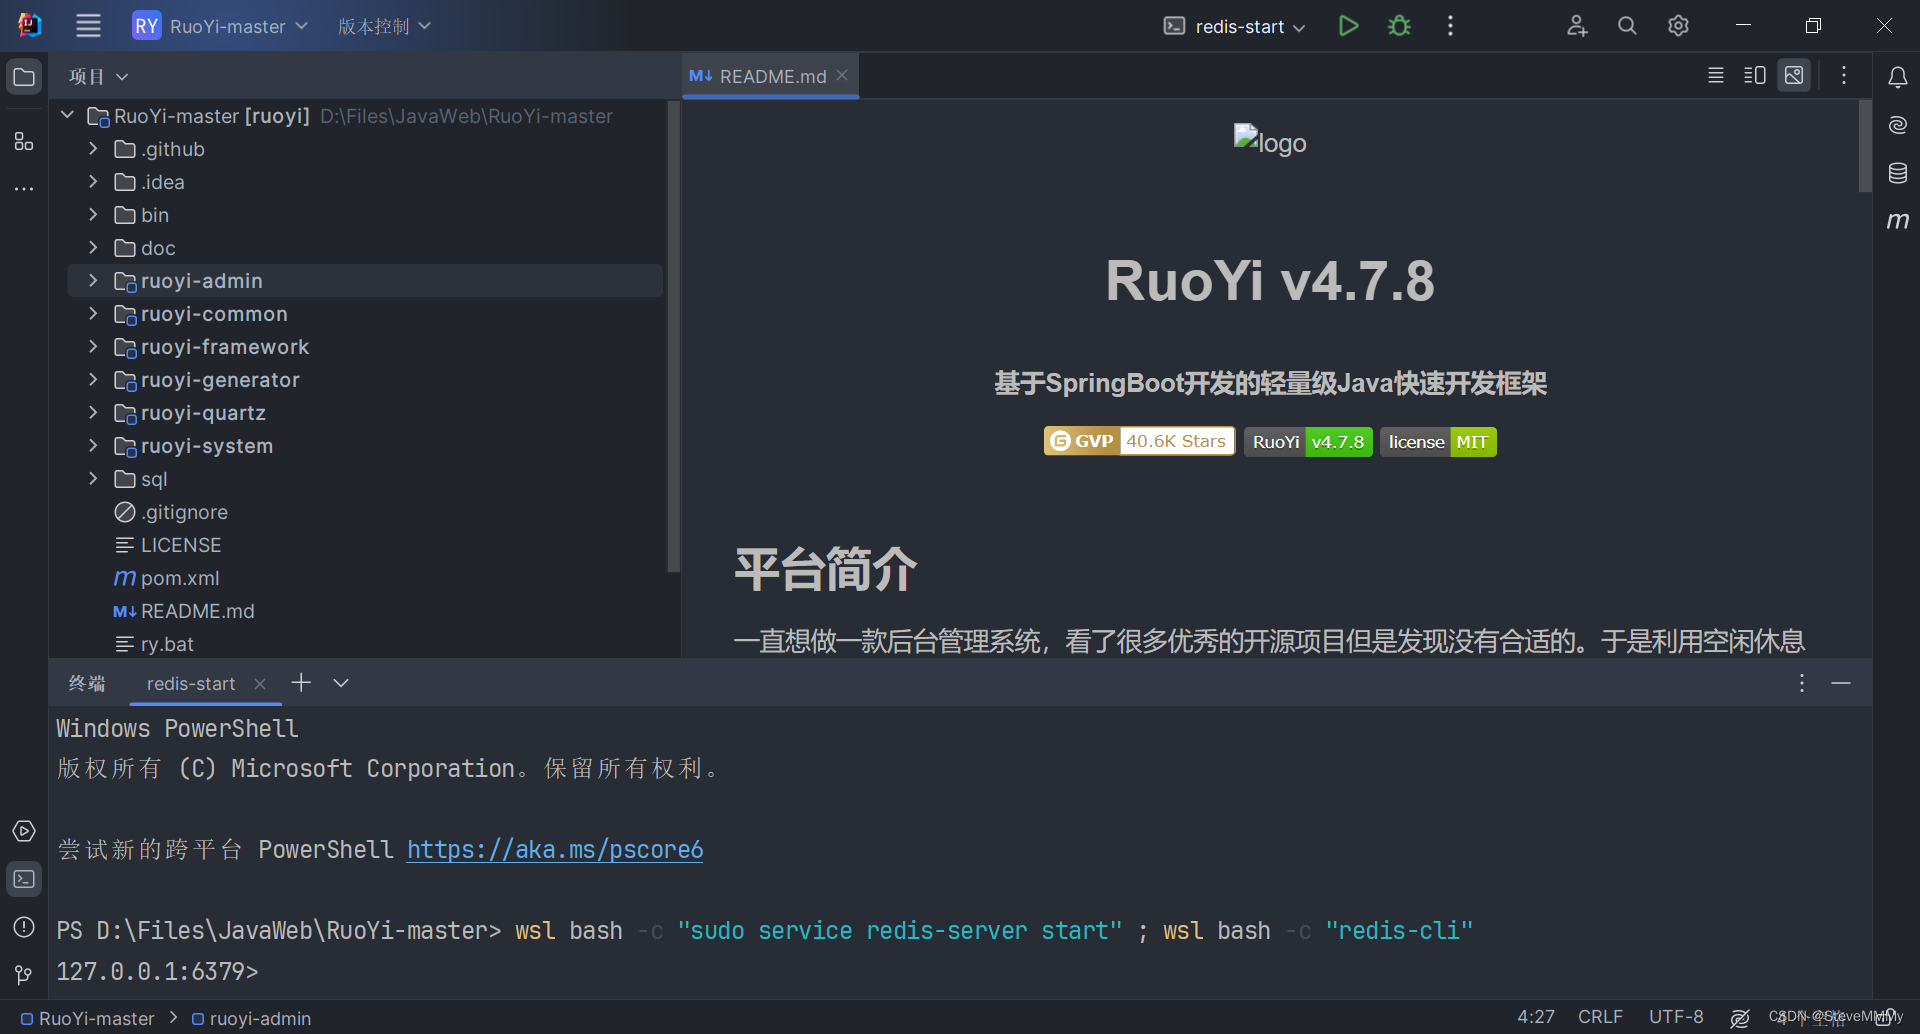
Task: Open Code With Me user icon
Action: tap(1577, 26)
